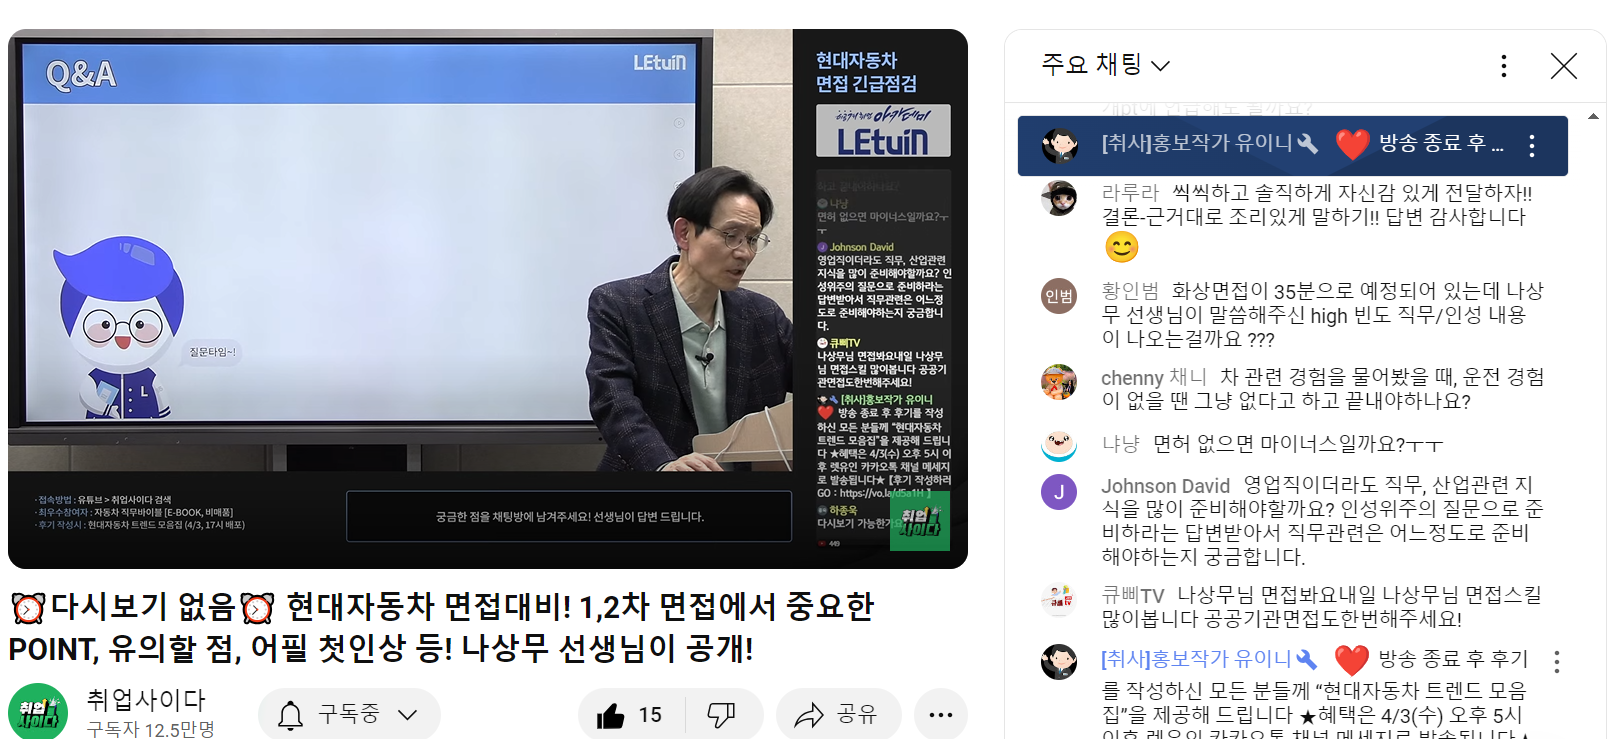Close the chat panel with the X icon
This screenshot has height=739, width=1623.
1563,66
